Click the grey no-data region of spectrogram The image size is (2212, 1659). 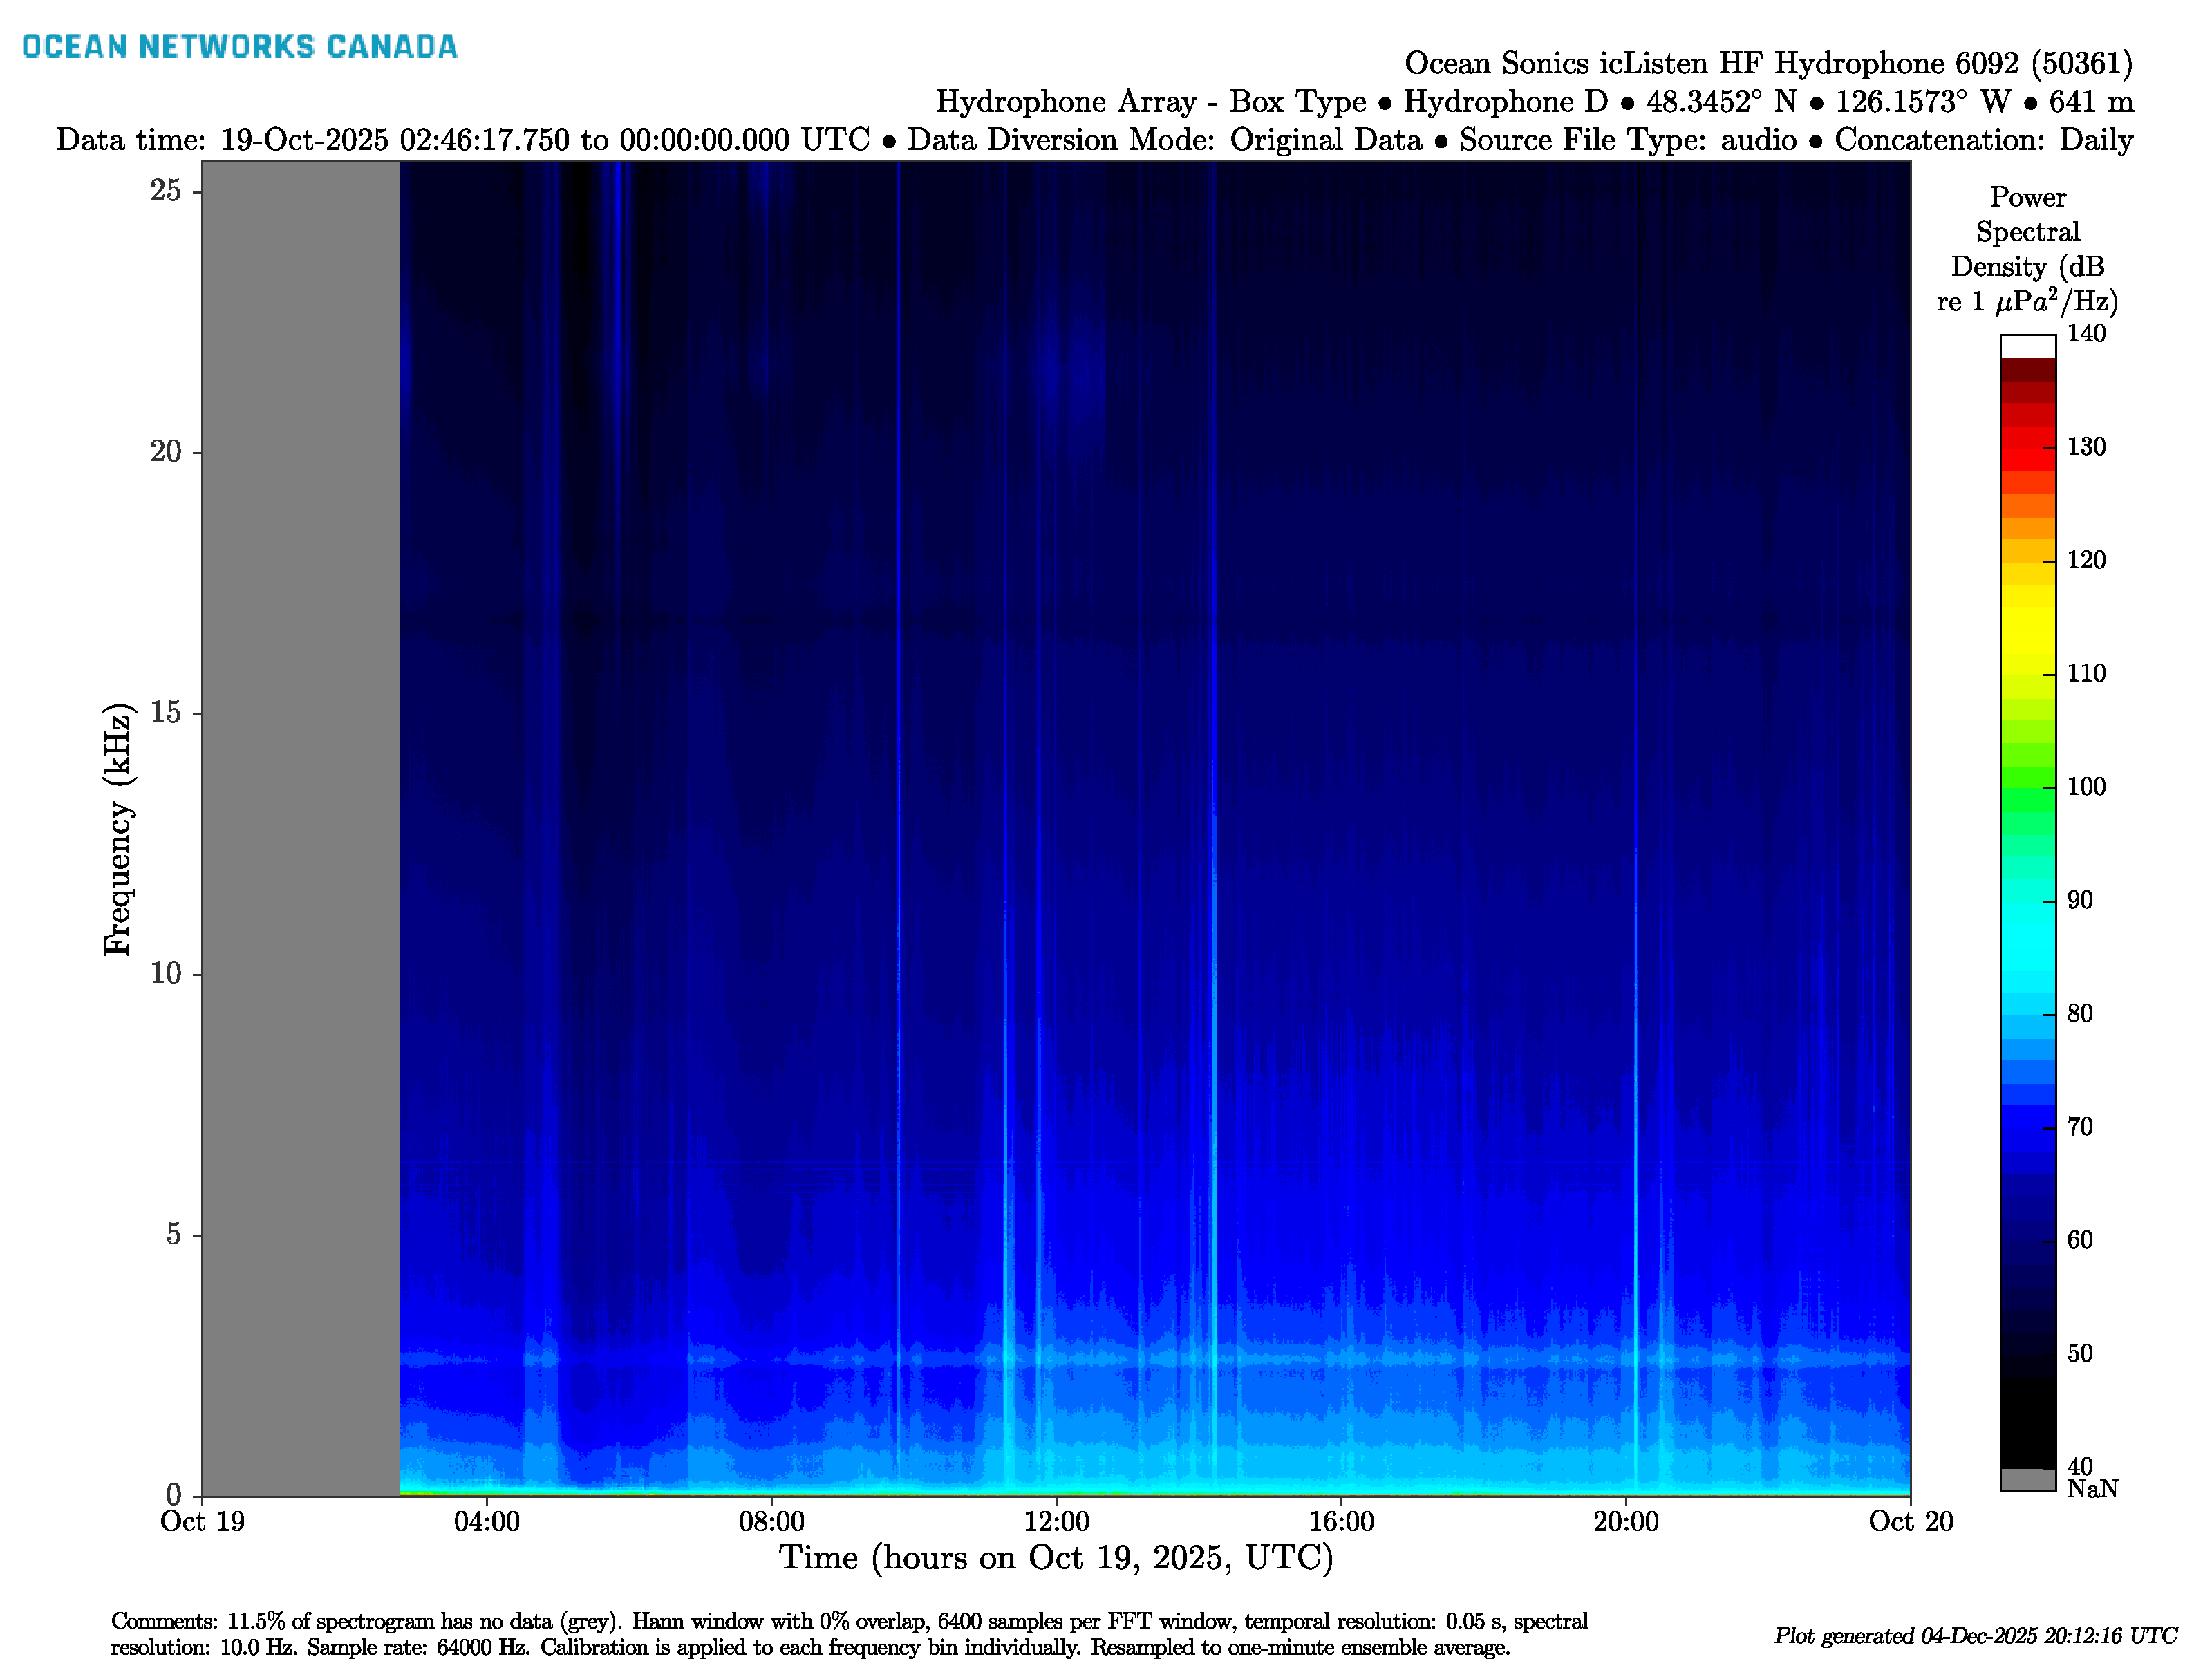click(300, 828)
